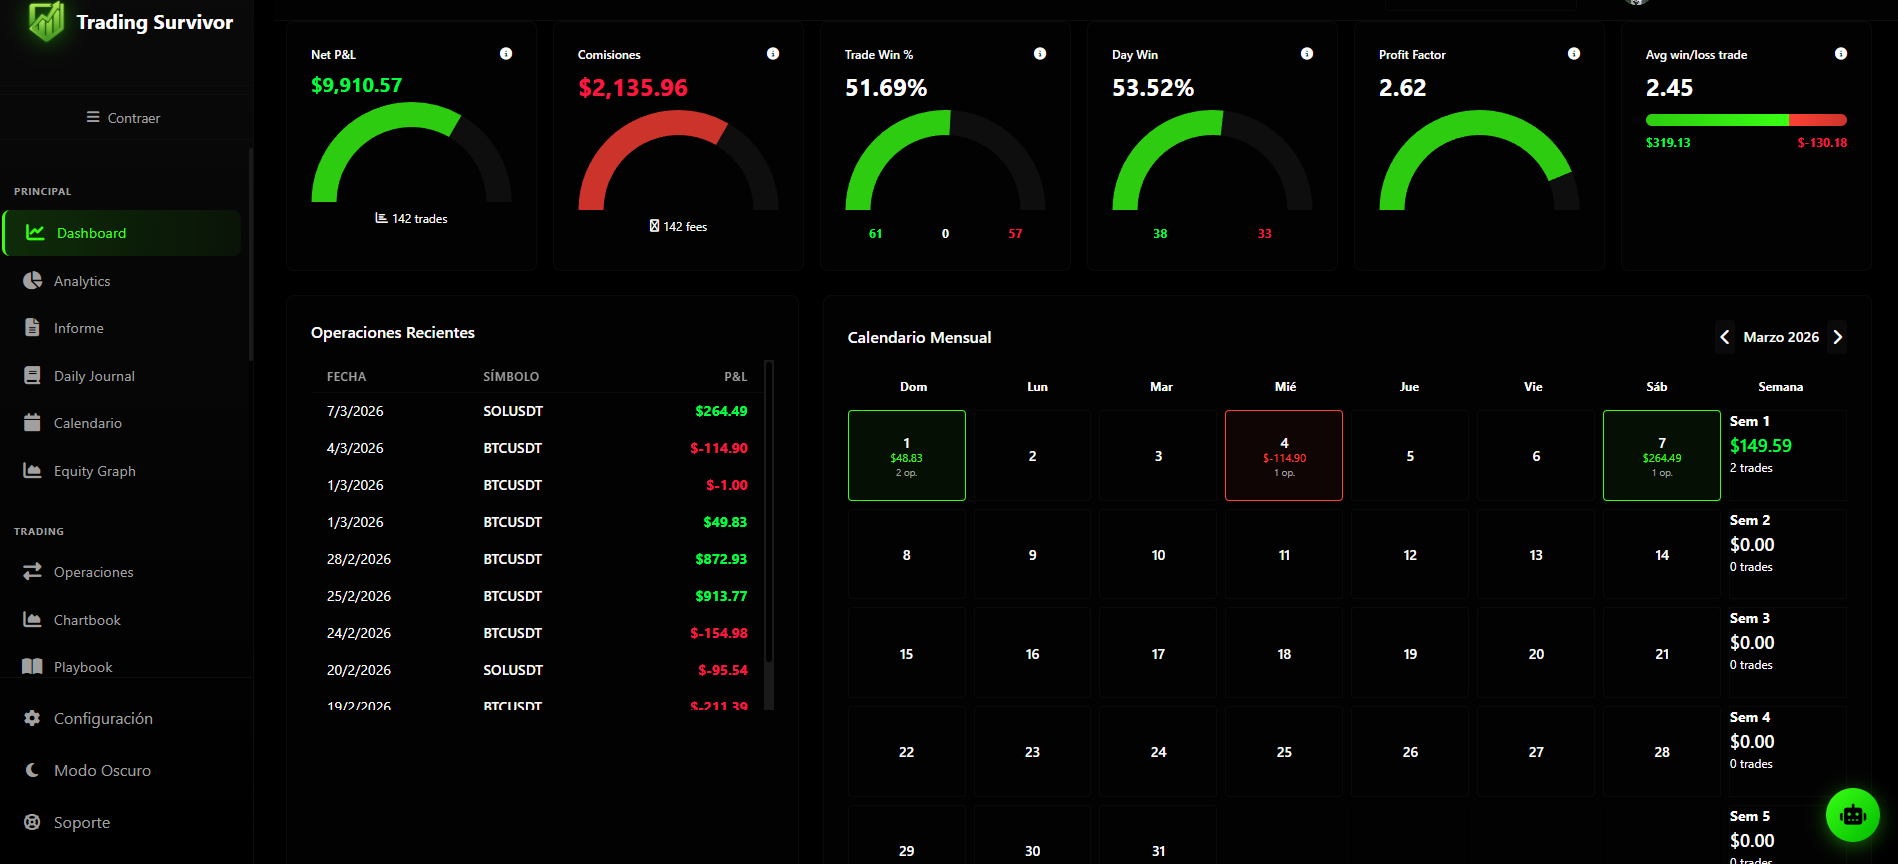Select calendar day 7 with $264.49

point(1662,455)
